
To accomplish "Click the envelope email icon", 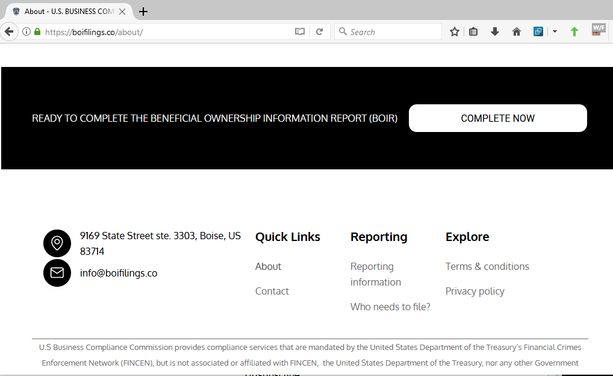I will (57, 273).
